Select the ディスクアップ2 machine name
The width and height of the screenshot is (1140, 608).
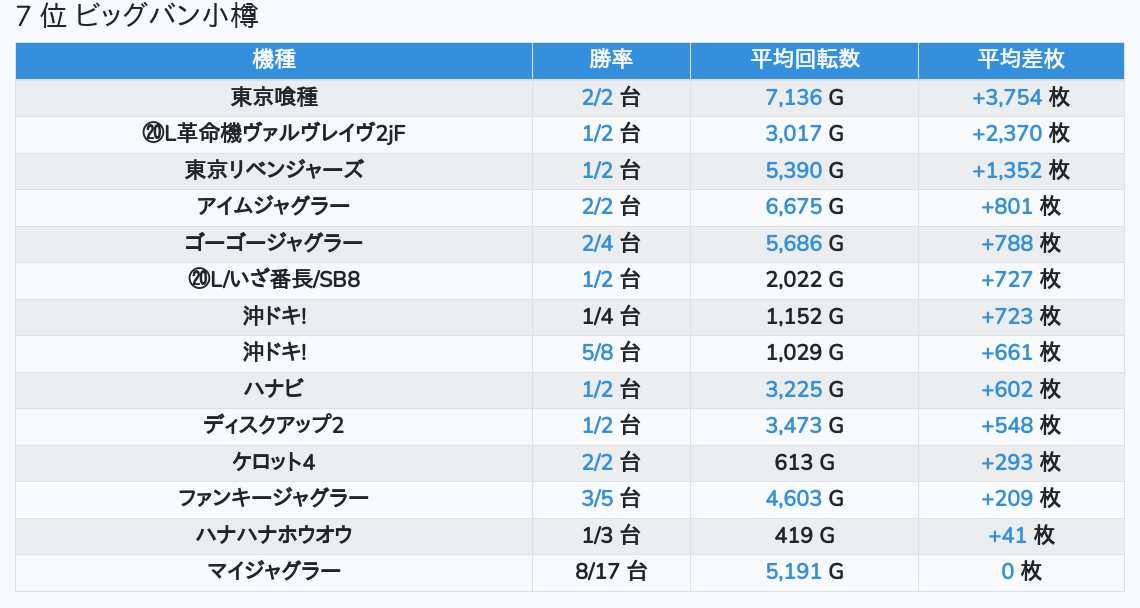point(274,425)
